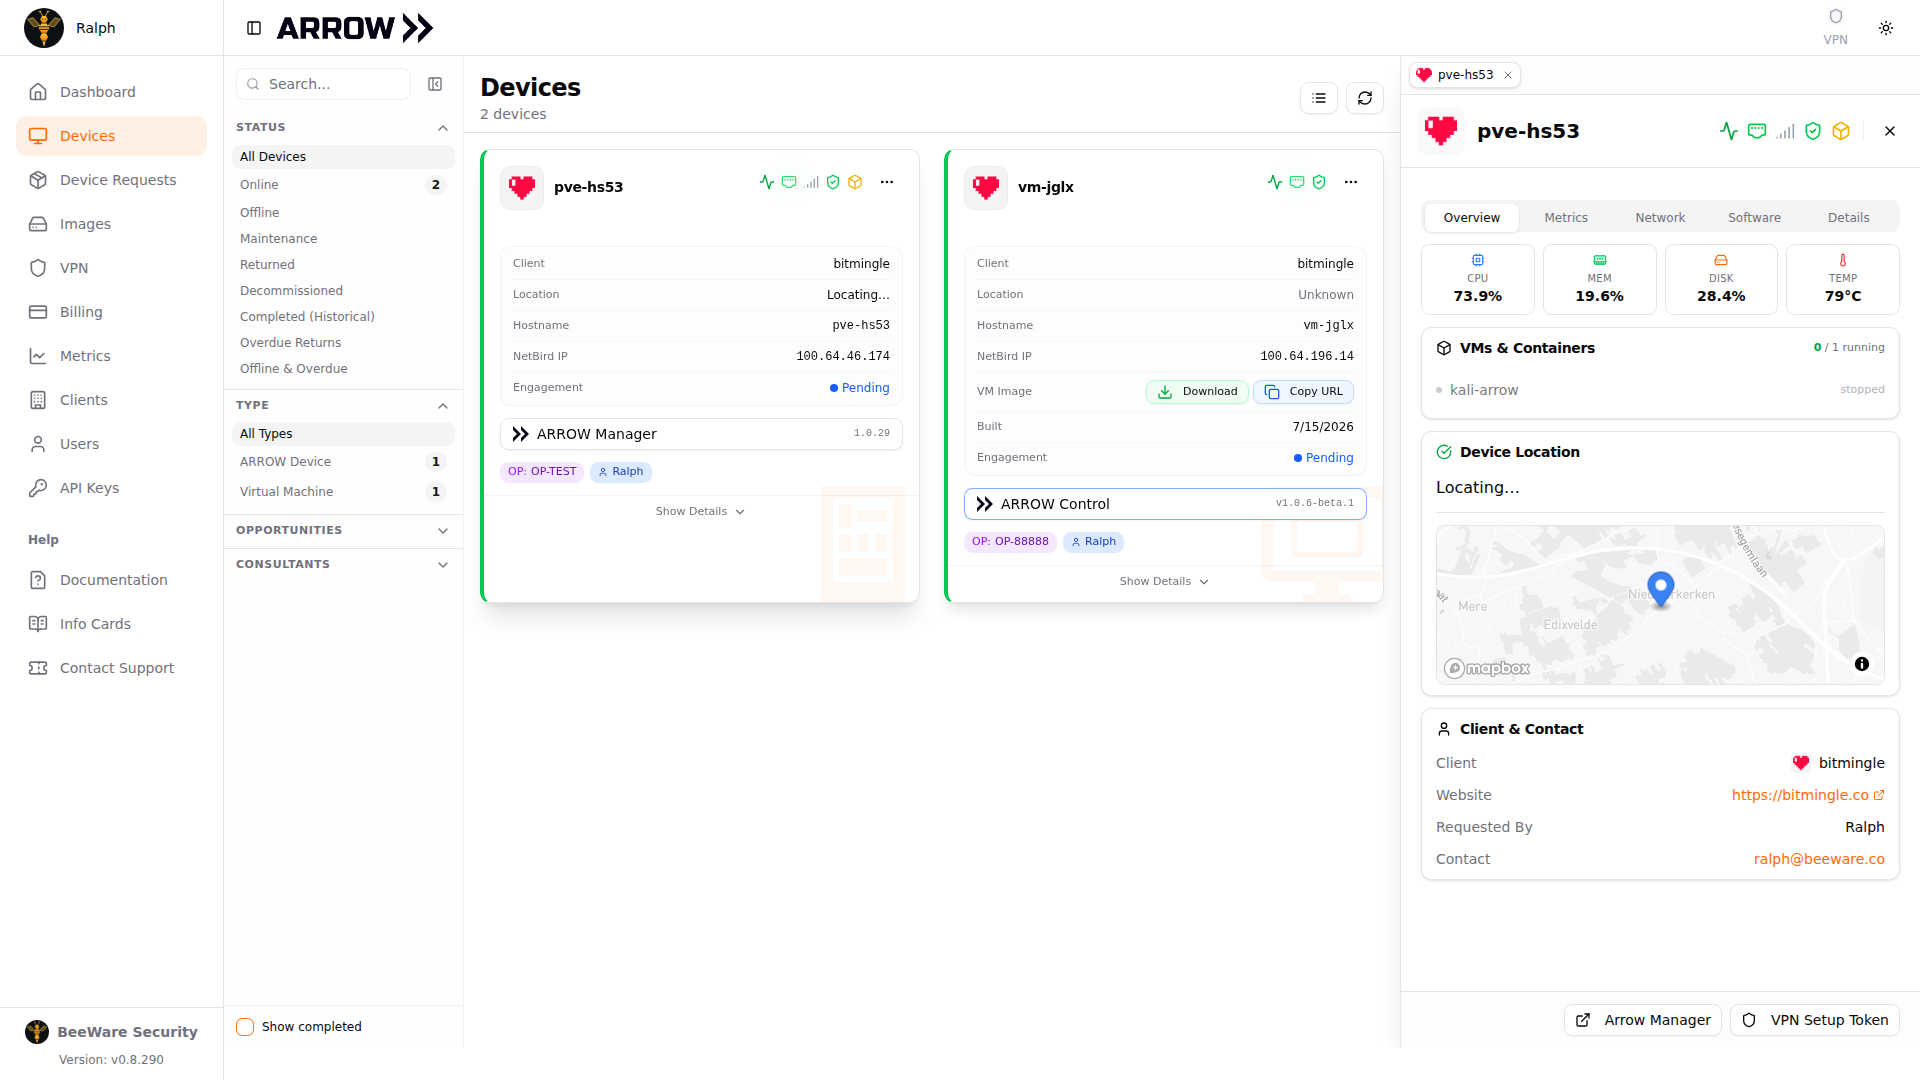Open the more options menu on vm-jglx card
The width and height of the screenshot is (1920, 1080).
1351,182
